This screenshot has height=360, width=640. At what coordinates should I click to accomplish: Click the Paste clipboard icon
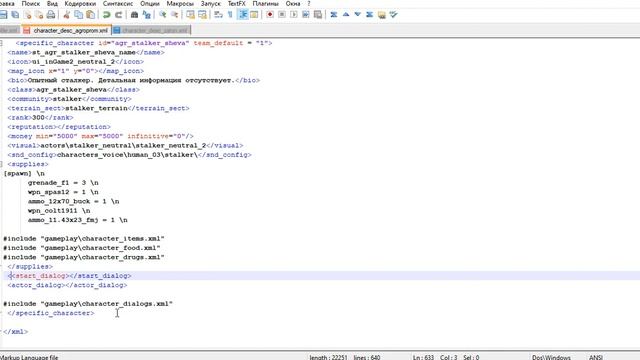click(91, 15)
